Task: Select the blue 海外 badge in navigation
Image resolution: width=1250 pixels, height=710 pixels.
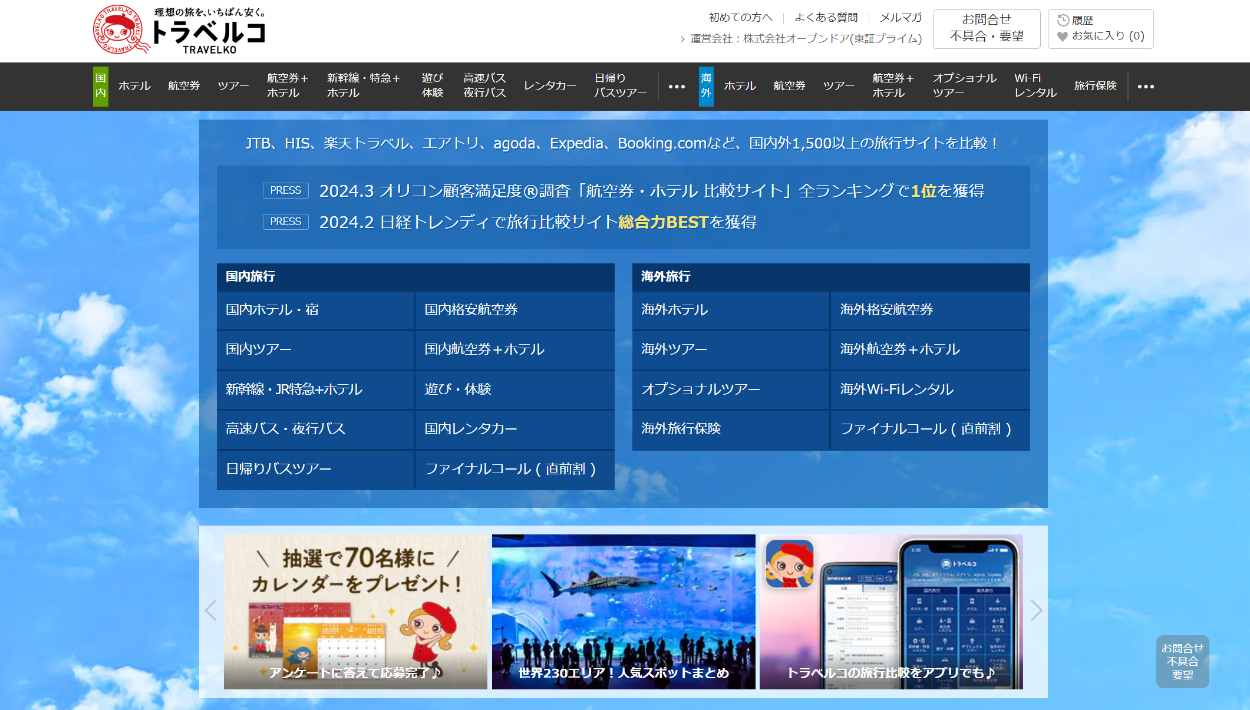Action: (706, 86)
